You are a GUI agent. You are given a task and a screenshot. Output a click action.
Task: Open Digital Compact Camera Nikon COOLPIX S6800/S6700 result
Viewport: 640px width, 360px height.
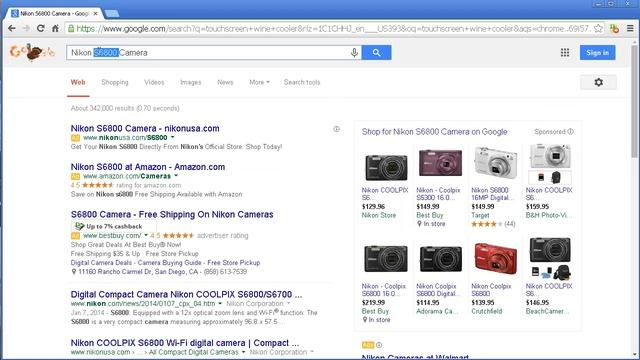pos(186,294)
